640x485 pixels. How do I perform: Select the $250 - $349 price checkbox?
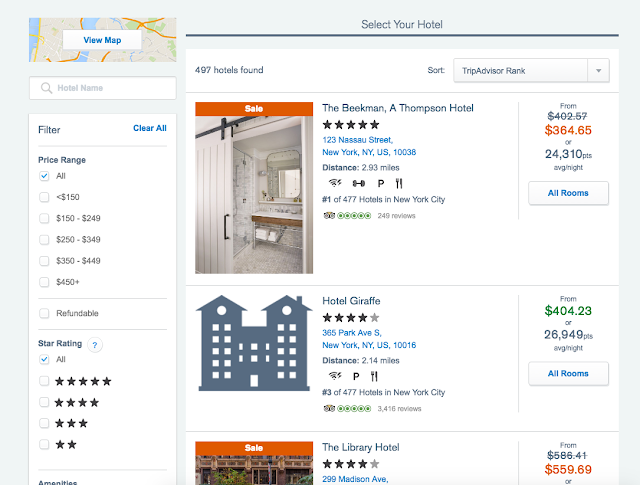pos(44,240)
